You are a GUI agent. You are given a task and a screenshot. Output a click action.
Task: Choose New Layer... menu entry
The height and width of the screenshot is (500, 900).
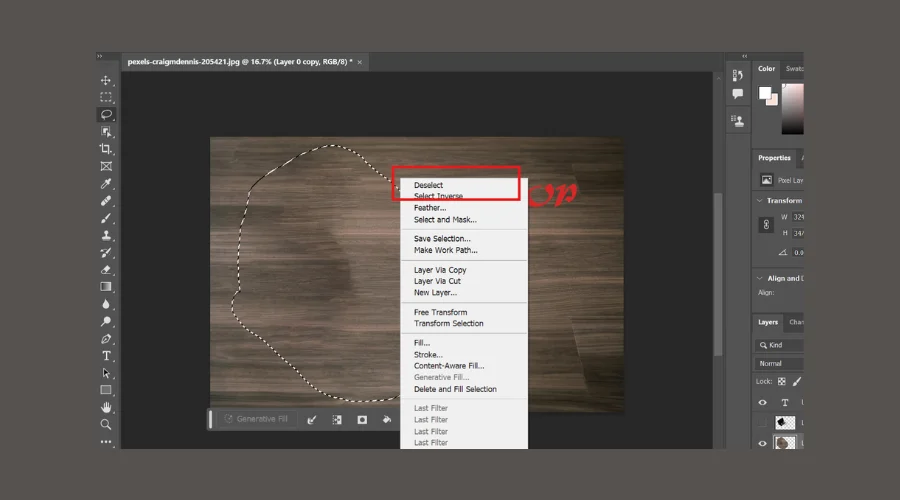435,293
